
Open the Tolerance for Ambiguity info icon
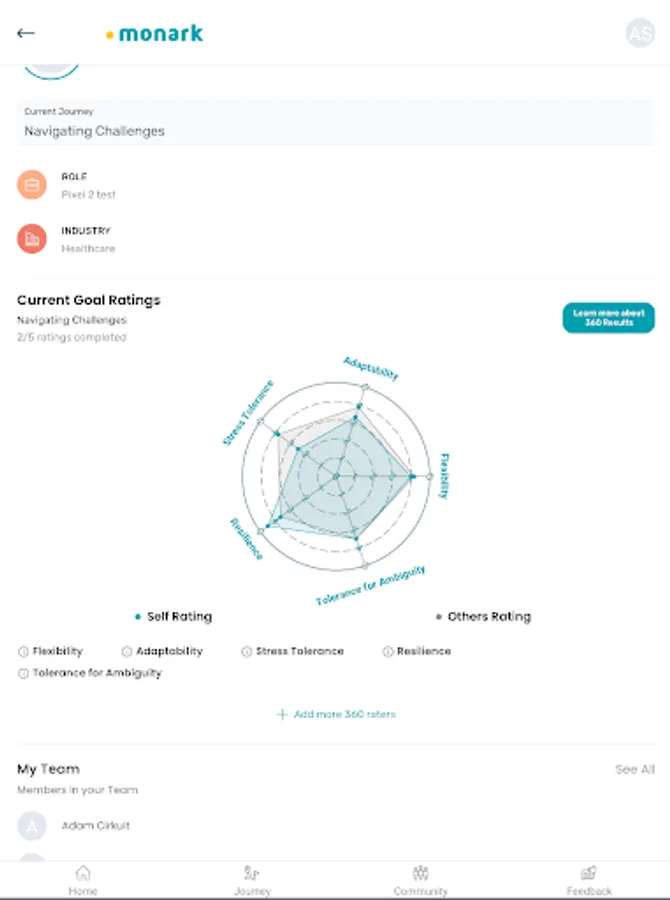(x=23, y=674)
